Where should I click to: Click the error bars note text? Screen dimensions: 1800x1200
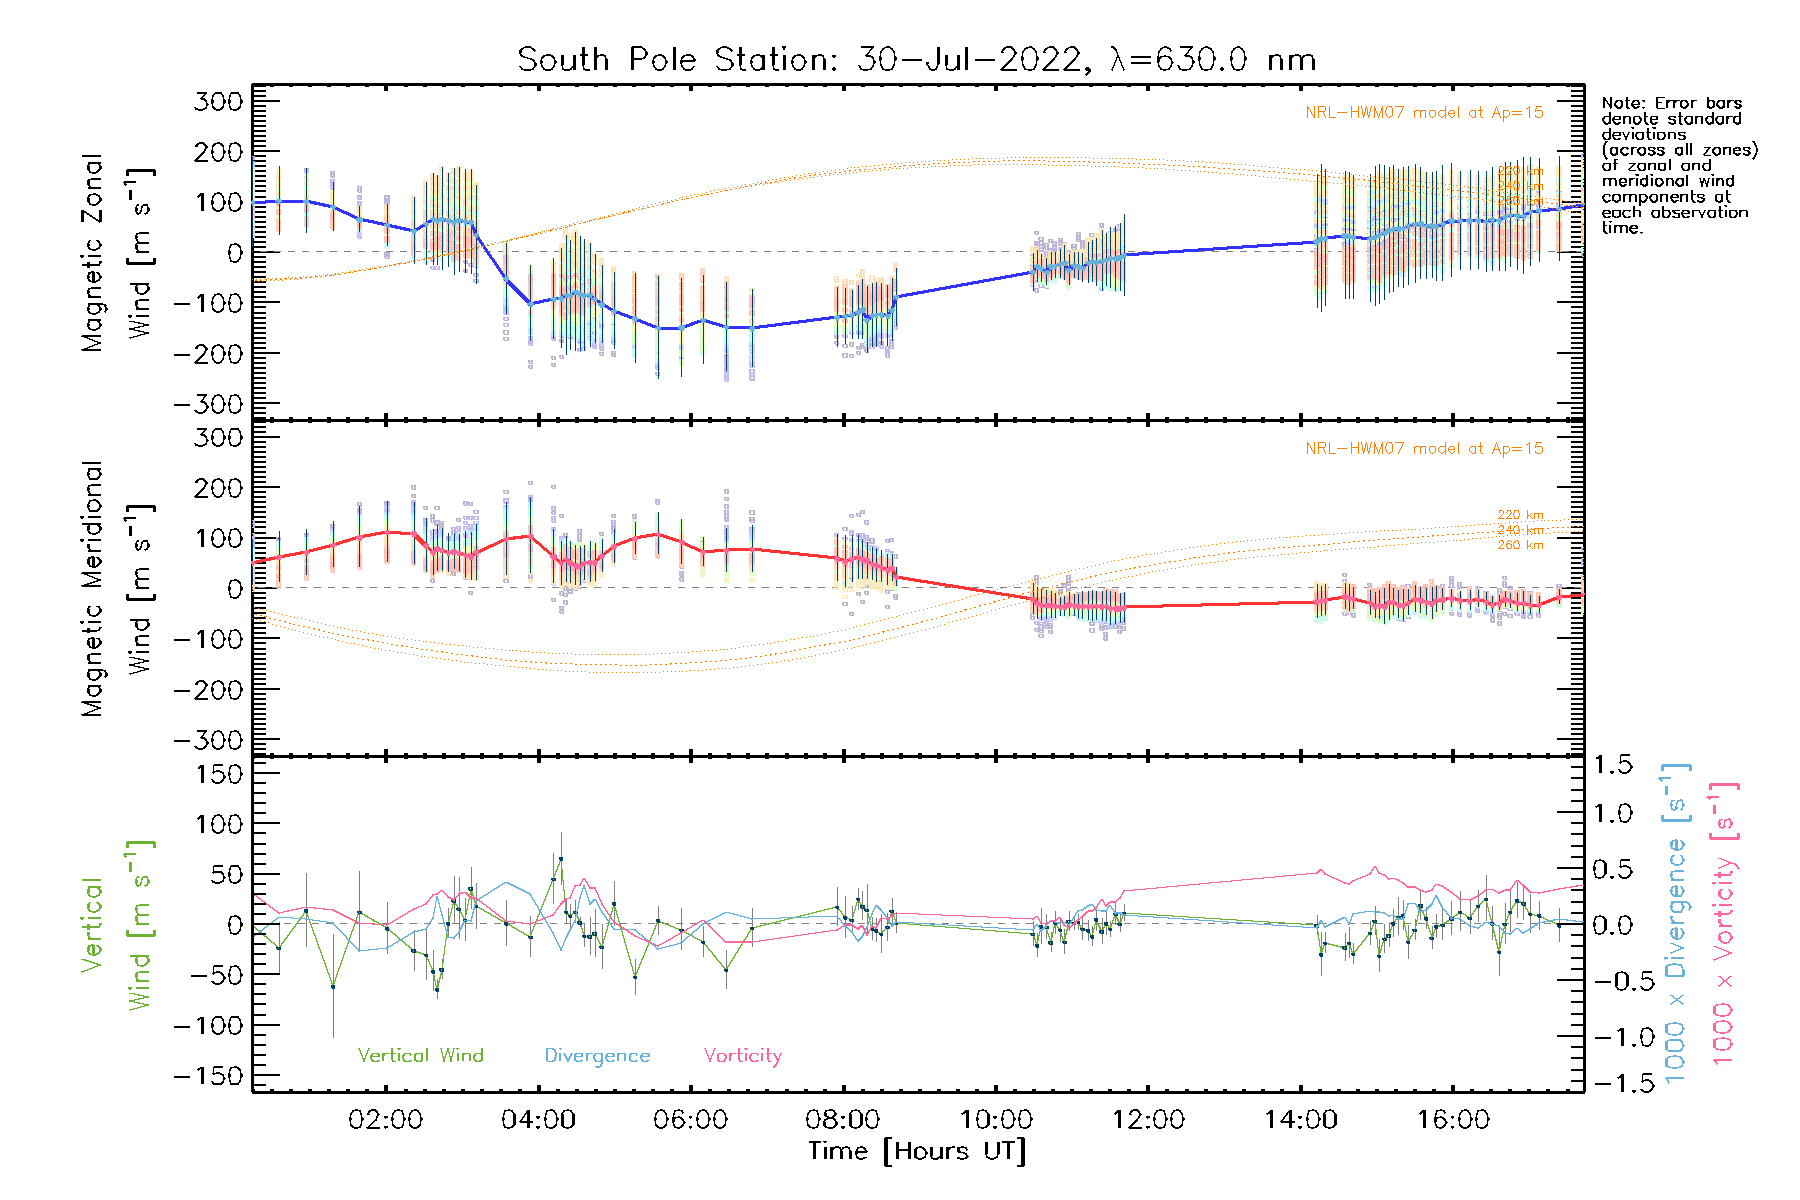(1678, 165)
